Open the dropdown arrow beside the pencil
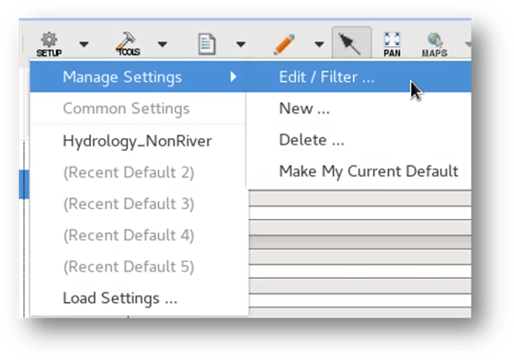Image resolution: width=514 pixels, height=360 pixels. point(319,44)
